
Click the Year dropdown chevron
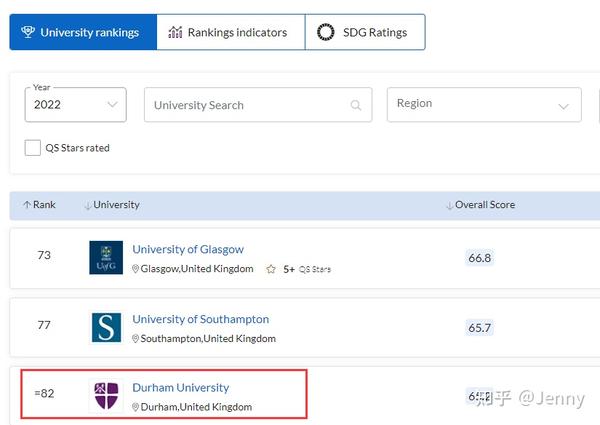(x=112, y=104)
